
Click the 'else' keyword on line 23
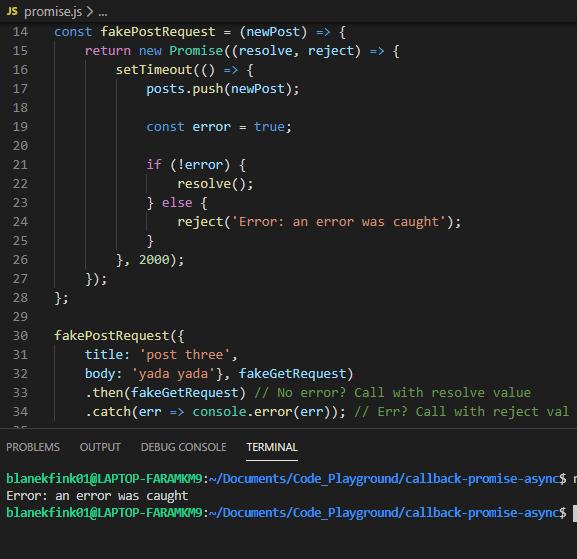(x=177, y=203)
